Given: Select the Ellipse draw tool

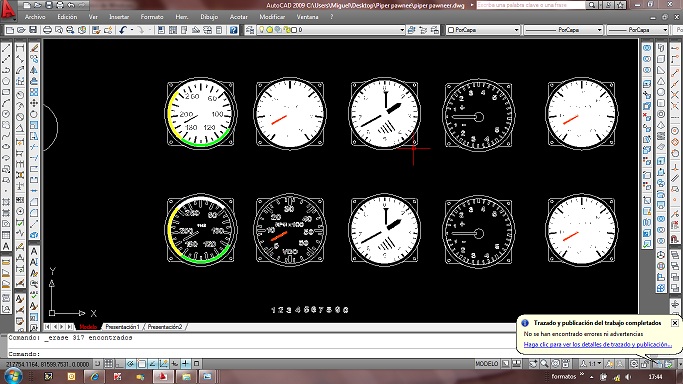Looking at the screenshot, I should click(6, 147).
